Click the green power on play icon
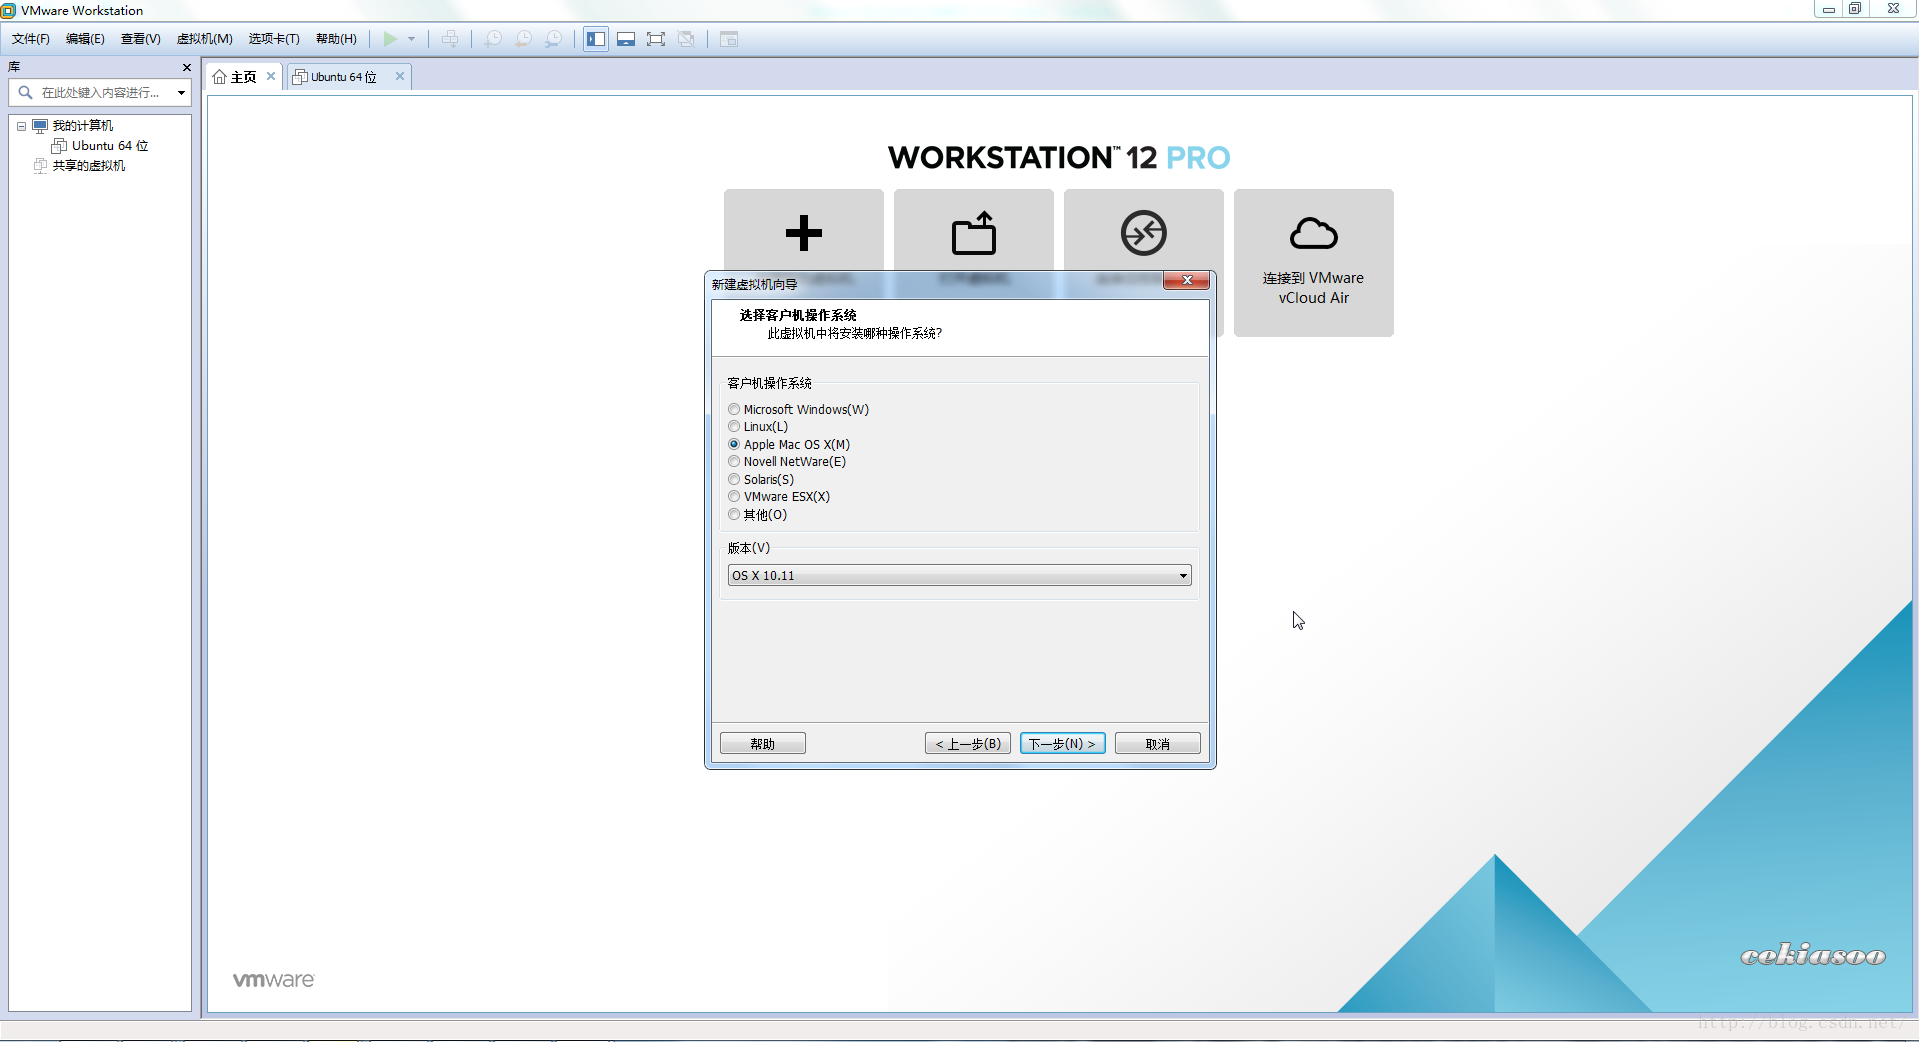The width and height of the screenshot is (1919, 1042). 390,39
